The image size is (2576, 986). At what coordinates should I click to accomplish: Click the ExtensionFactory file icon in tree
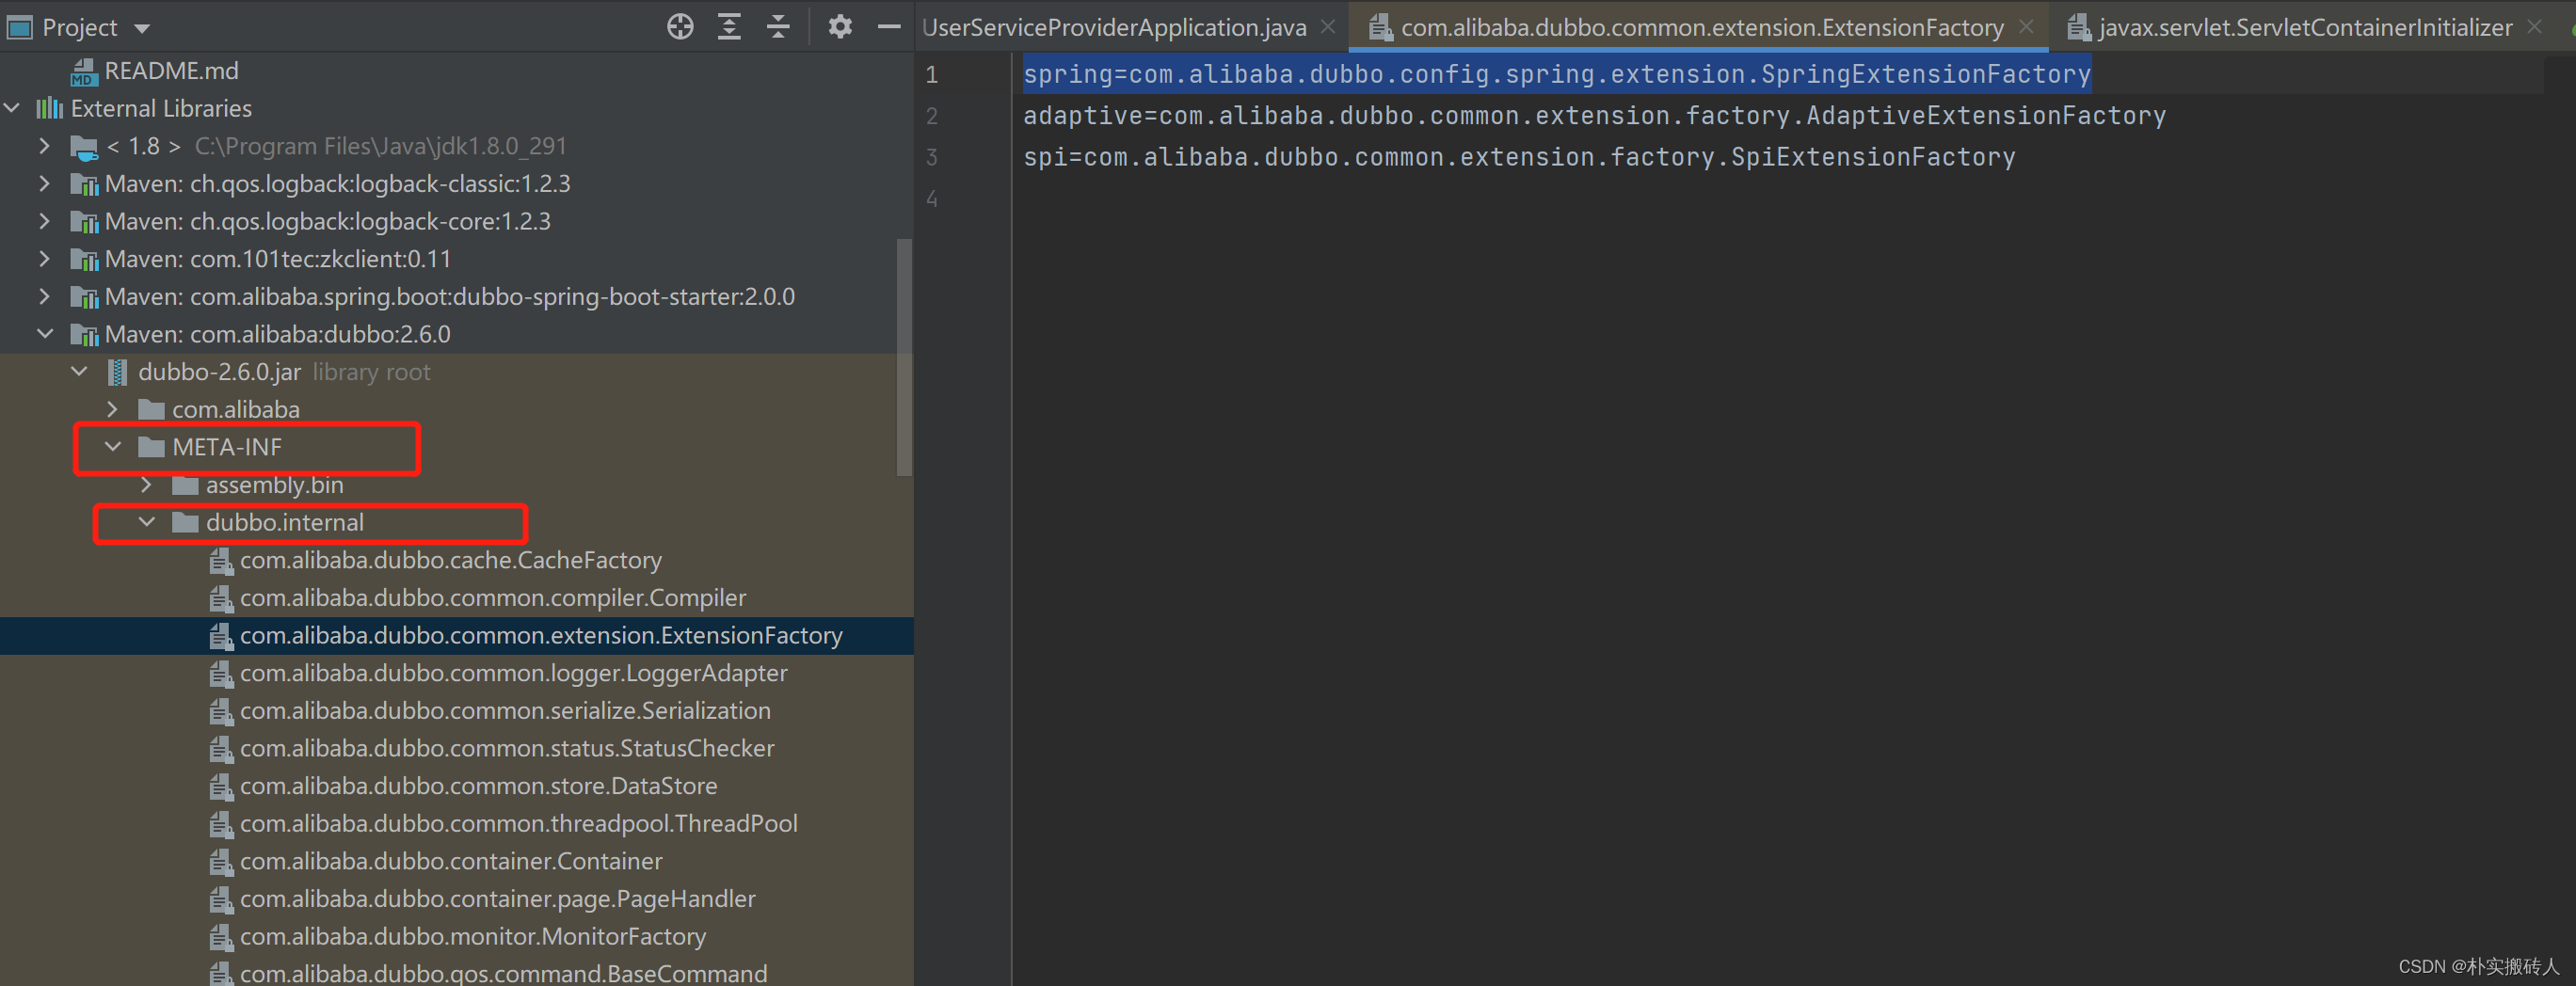(x=221, y=636)
